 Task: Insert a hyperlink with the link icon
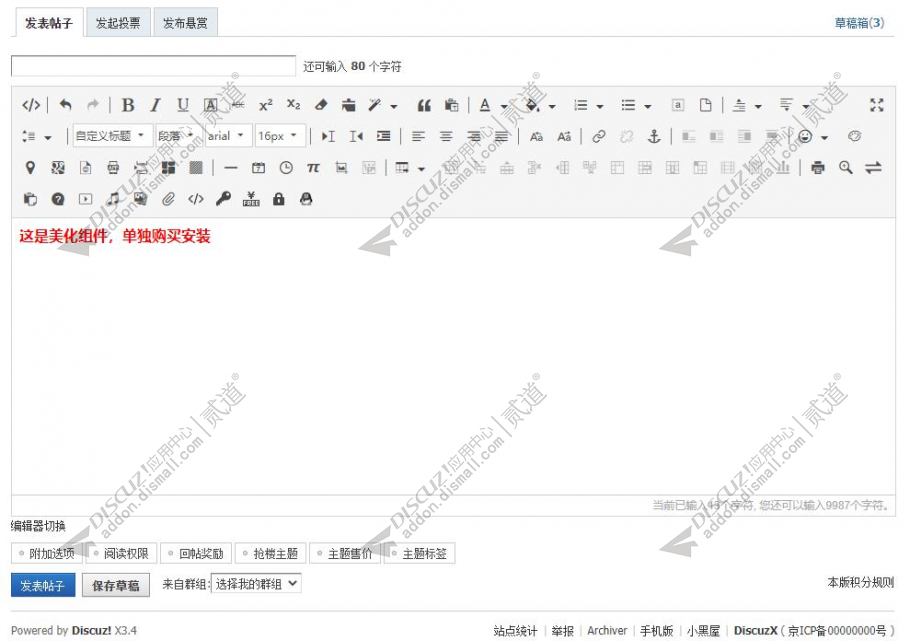(598, 136)
